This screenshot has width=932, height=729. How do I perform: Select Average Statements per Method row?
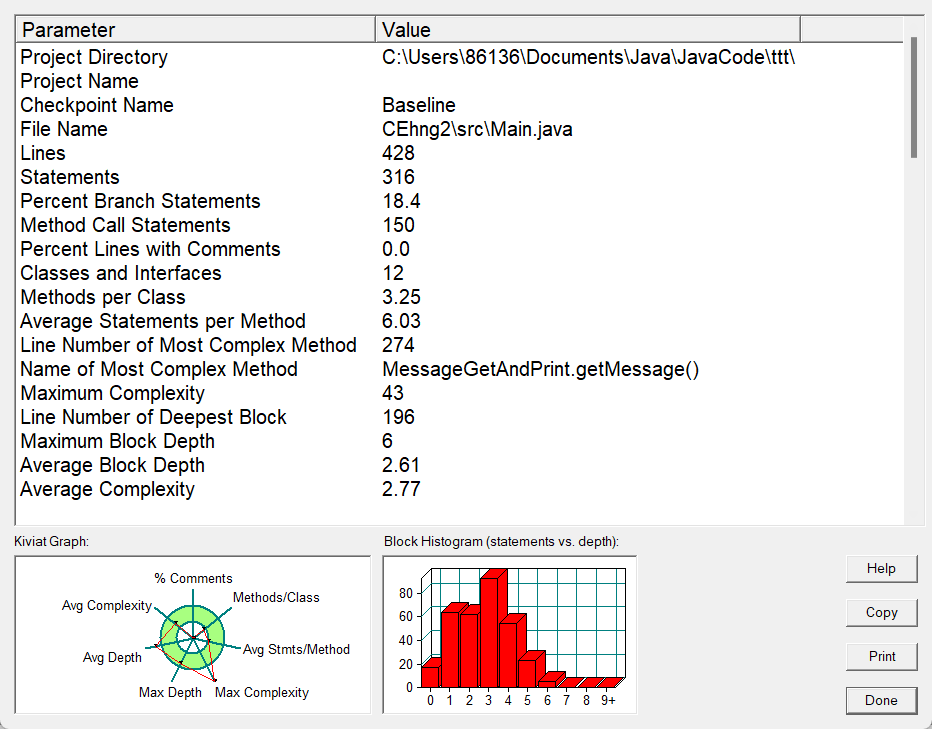163,321
